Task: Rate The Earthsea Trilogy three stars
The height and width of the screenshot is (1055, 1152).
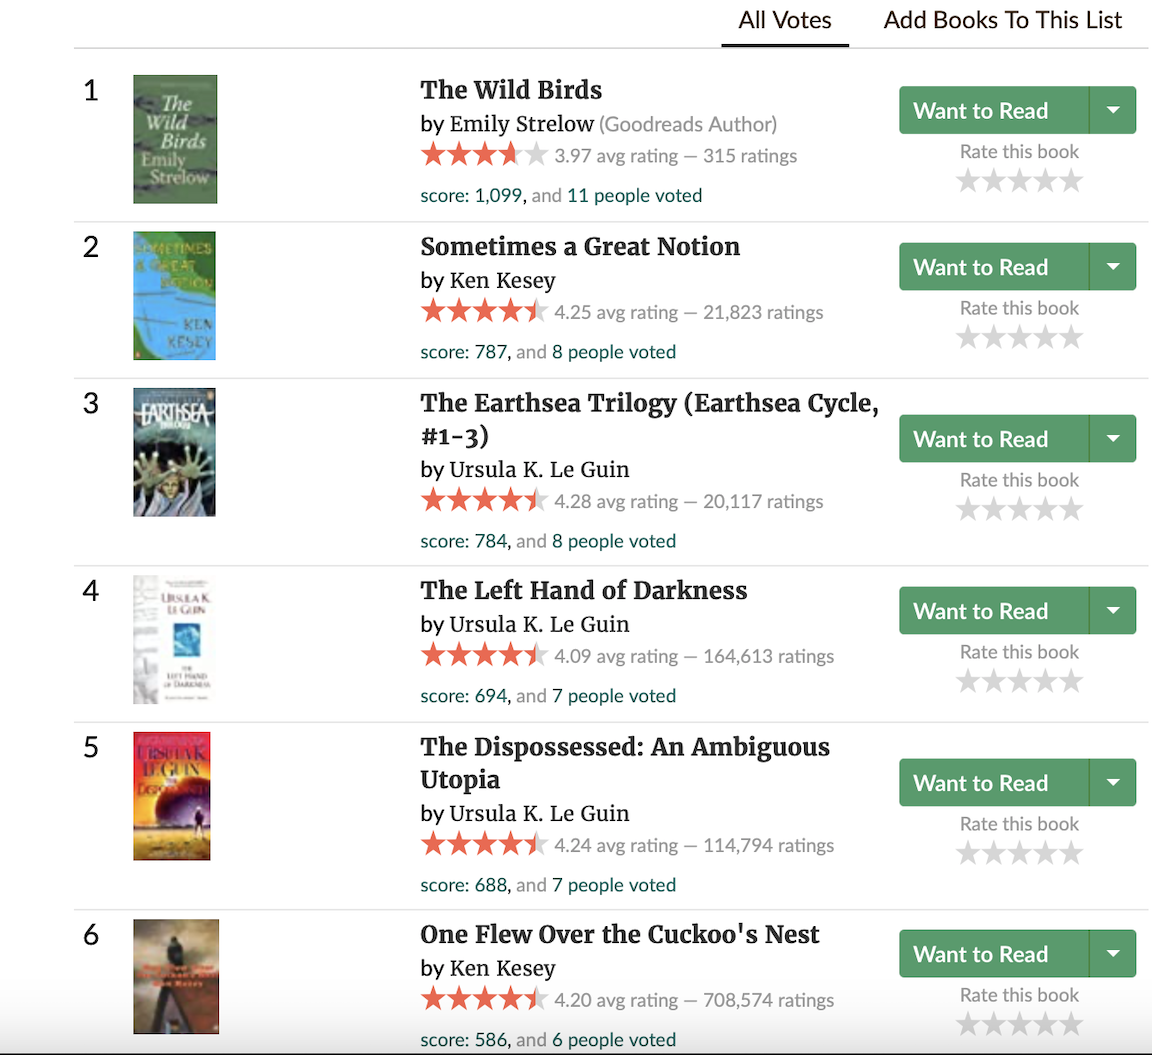Action: (1019, 510)
